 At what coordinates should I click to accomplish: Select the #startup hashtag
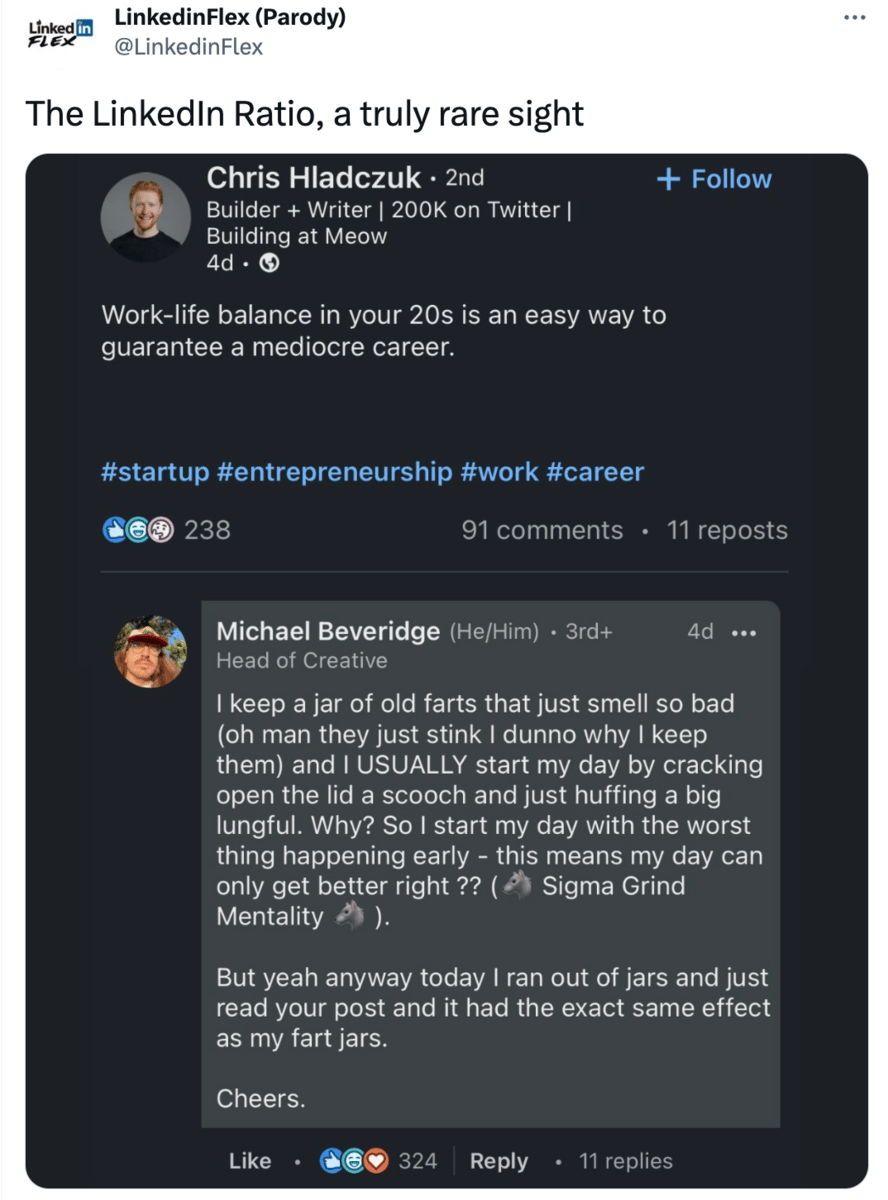pos(155,472)
